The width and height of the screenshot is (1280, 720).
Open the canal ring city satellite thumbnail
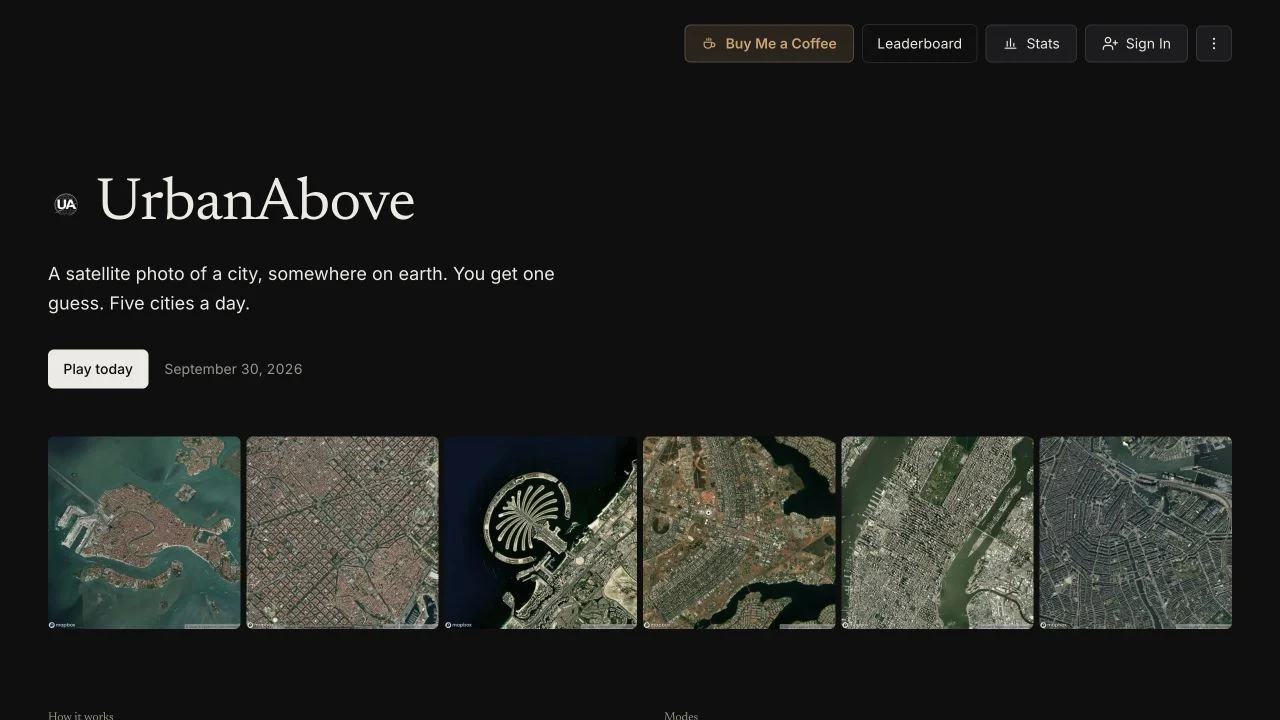(1135, 533)
